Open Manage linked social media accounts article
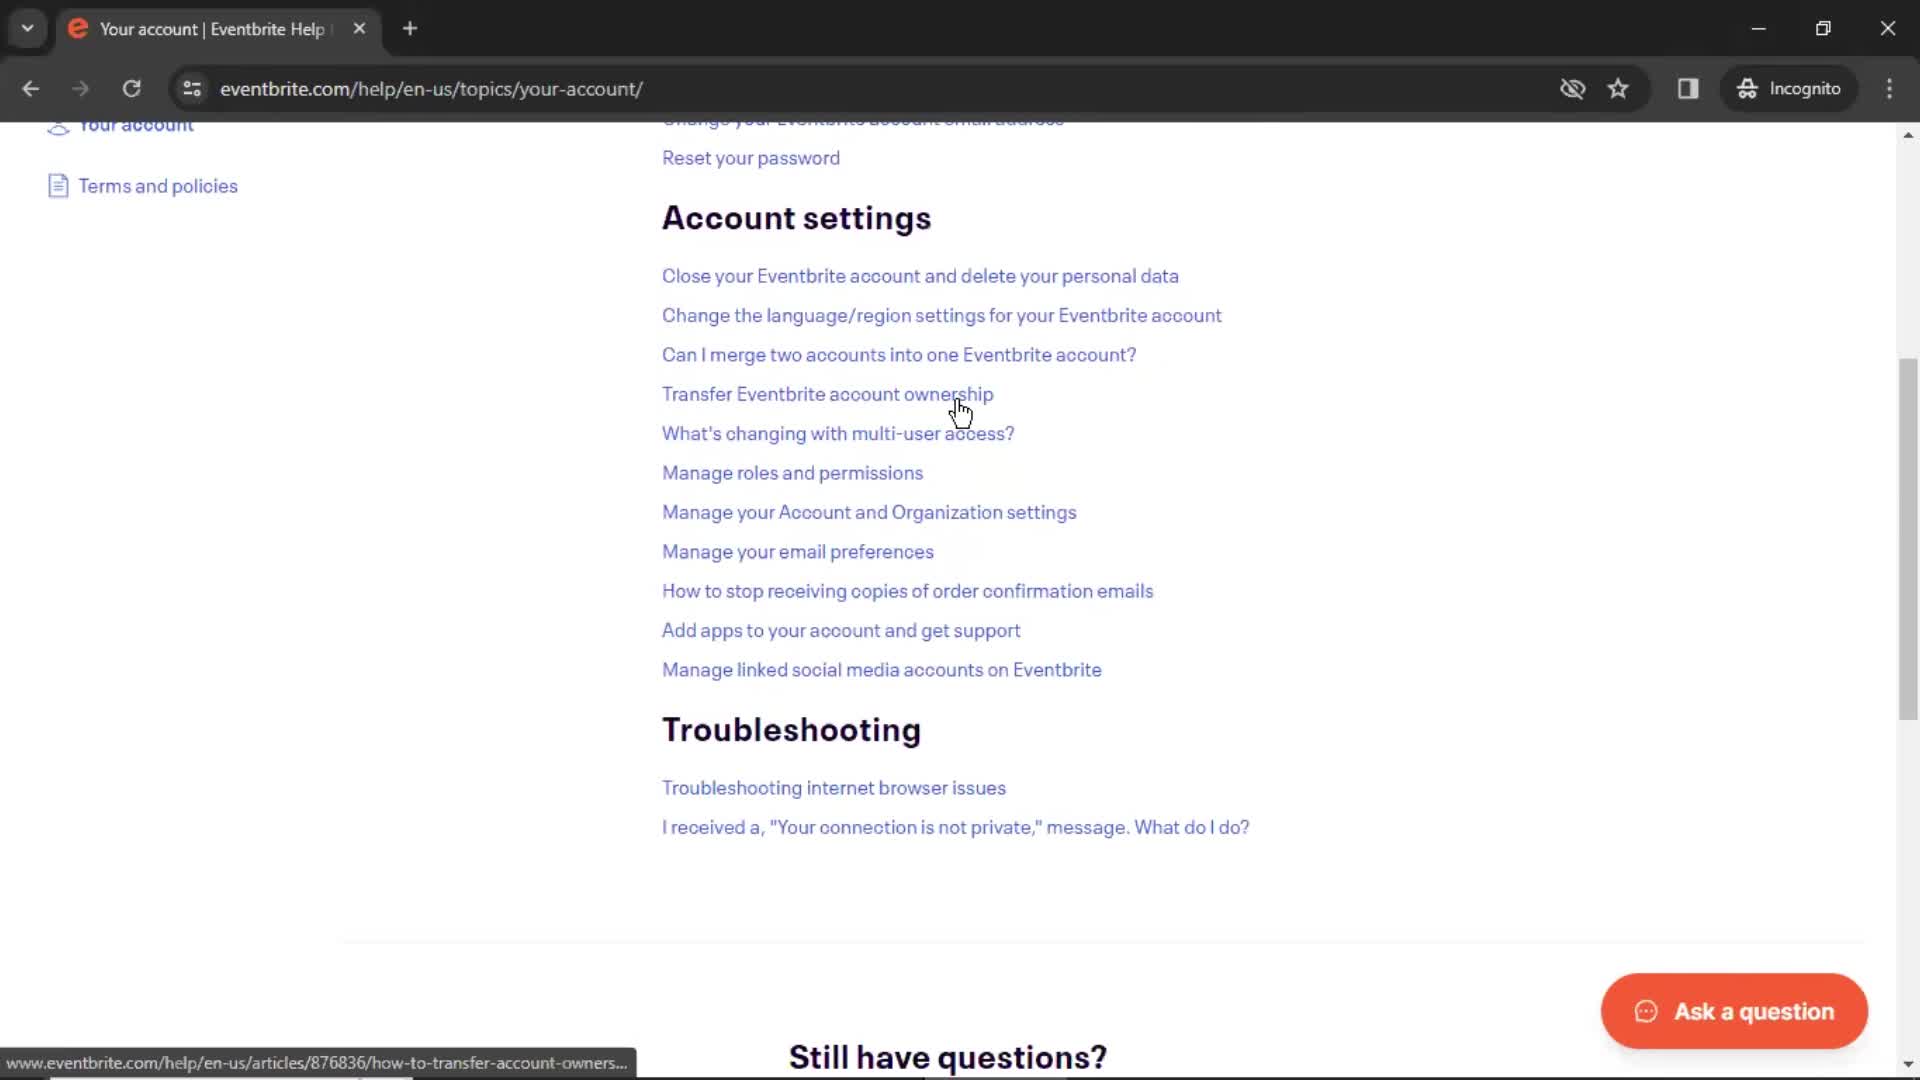The image size is (1920, 1080). click(x=882, y=670)
